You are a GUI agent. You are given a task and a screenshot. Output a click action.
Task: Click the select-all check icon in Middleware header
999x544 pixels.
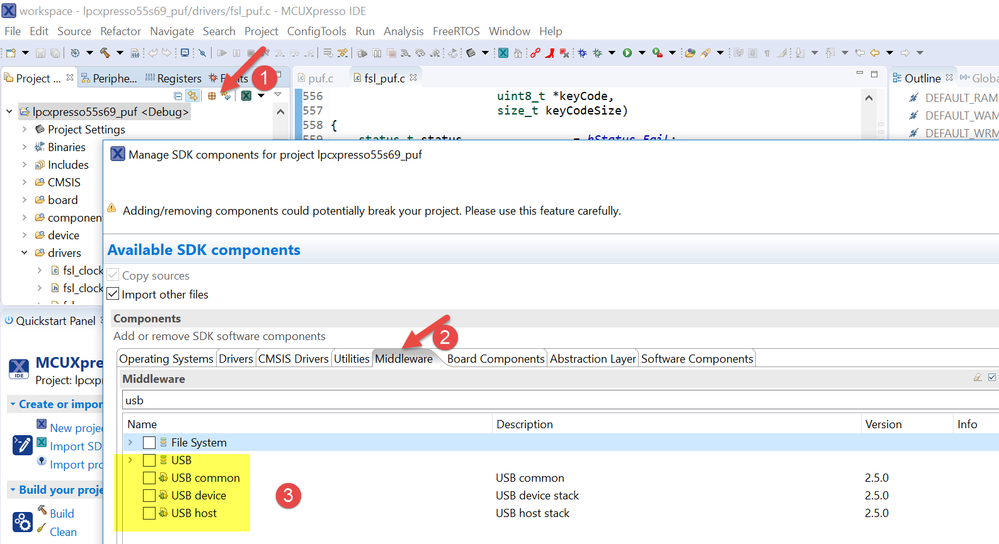coord(992,378)
